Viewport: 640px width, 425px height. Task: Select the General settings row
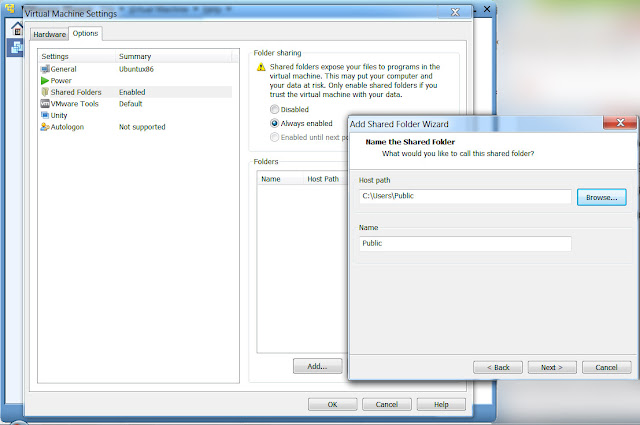(x=136, y=69)
